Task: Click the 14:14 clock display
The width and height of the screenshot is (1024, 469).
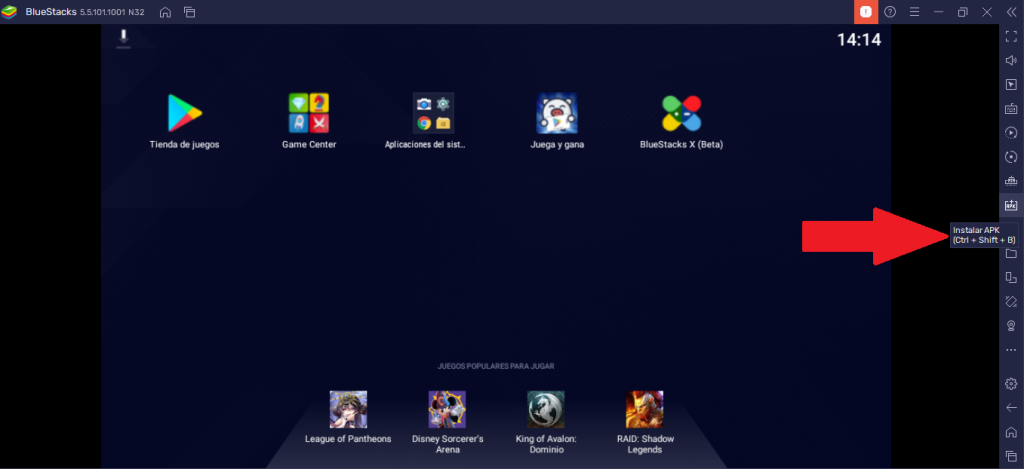Action: coord(859,40)
